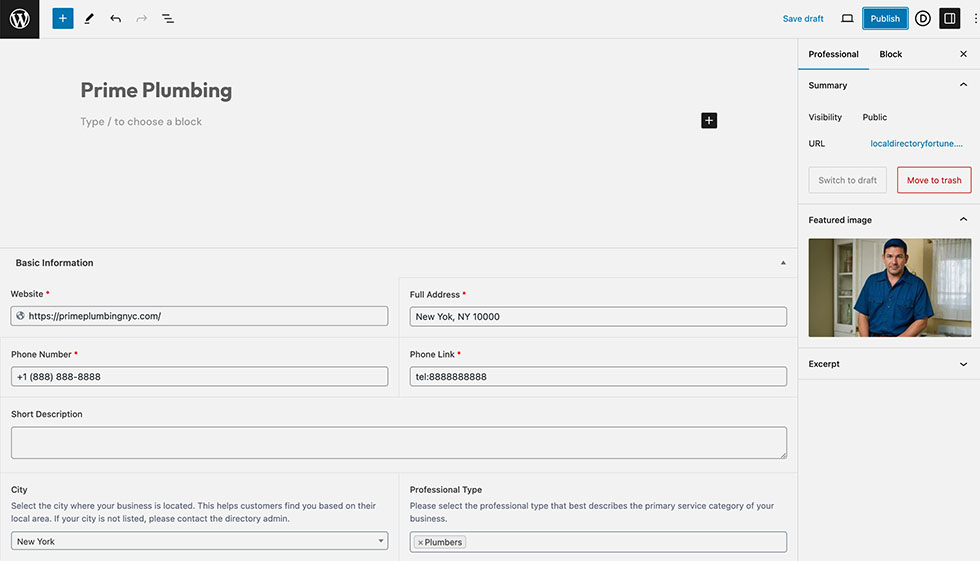The image size is (980, 561).
Task: Remove the Plumbers tag
Action: [x=420, y=543]
